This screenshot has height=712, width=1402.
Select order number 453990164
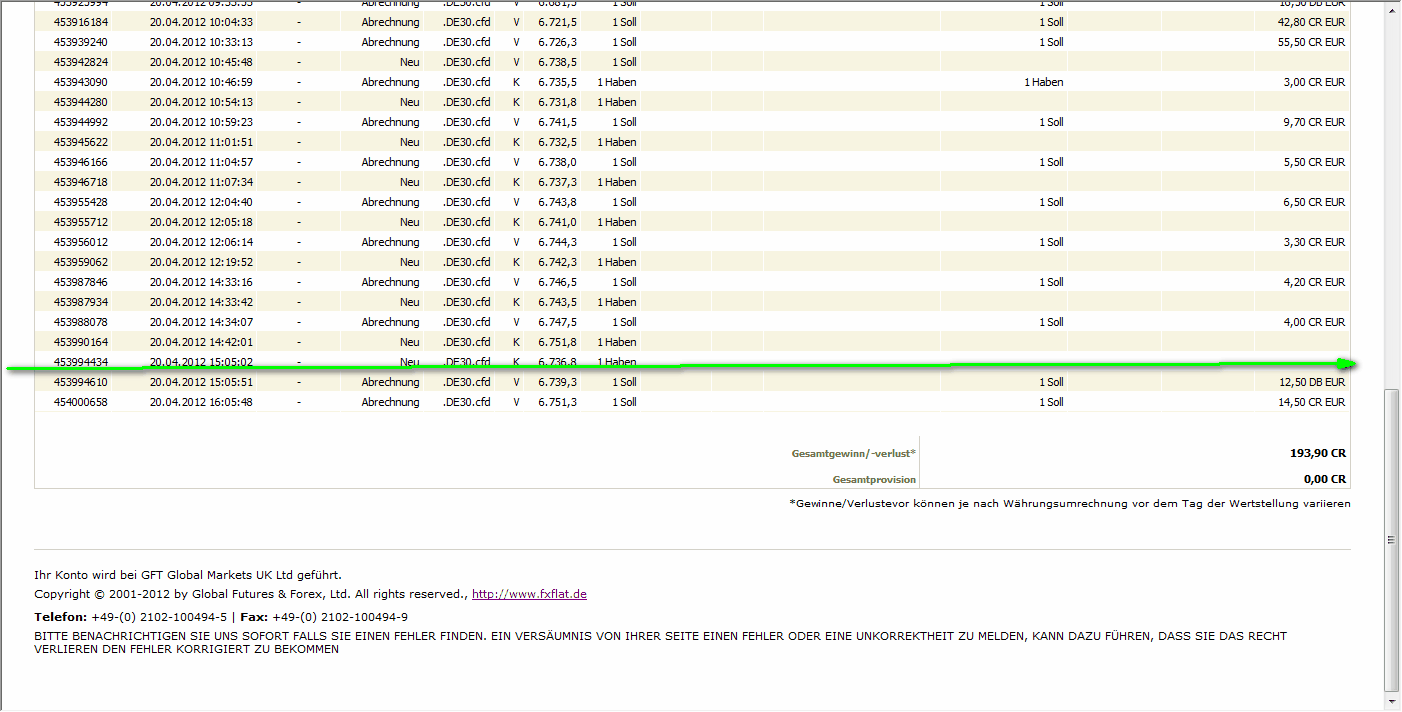(x=81, y=342)
